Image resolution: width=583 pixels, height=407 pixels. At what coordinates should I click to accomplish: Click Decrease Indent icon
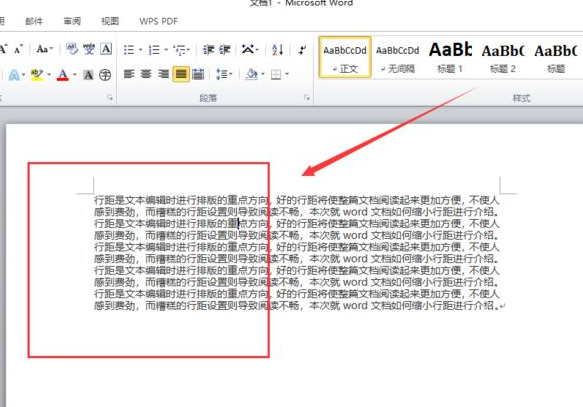pos(209,49)
